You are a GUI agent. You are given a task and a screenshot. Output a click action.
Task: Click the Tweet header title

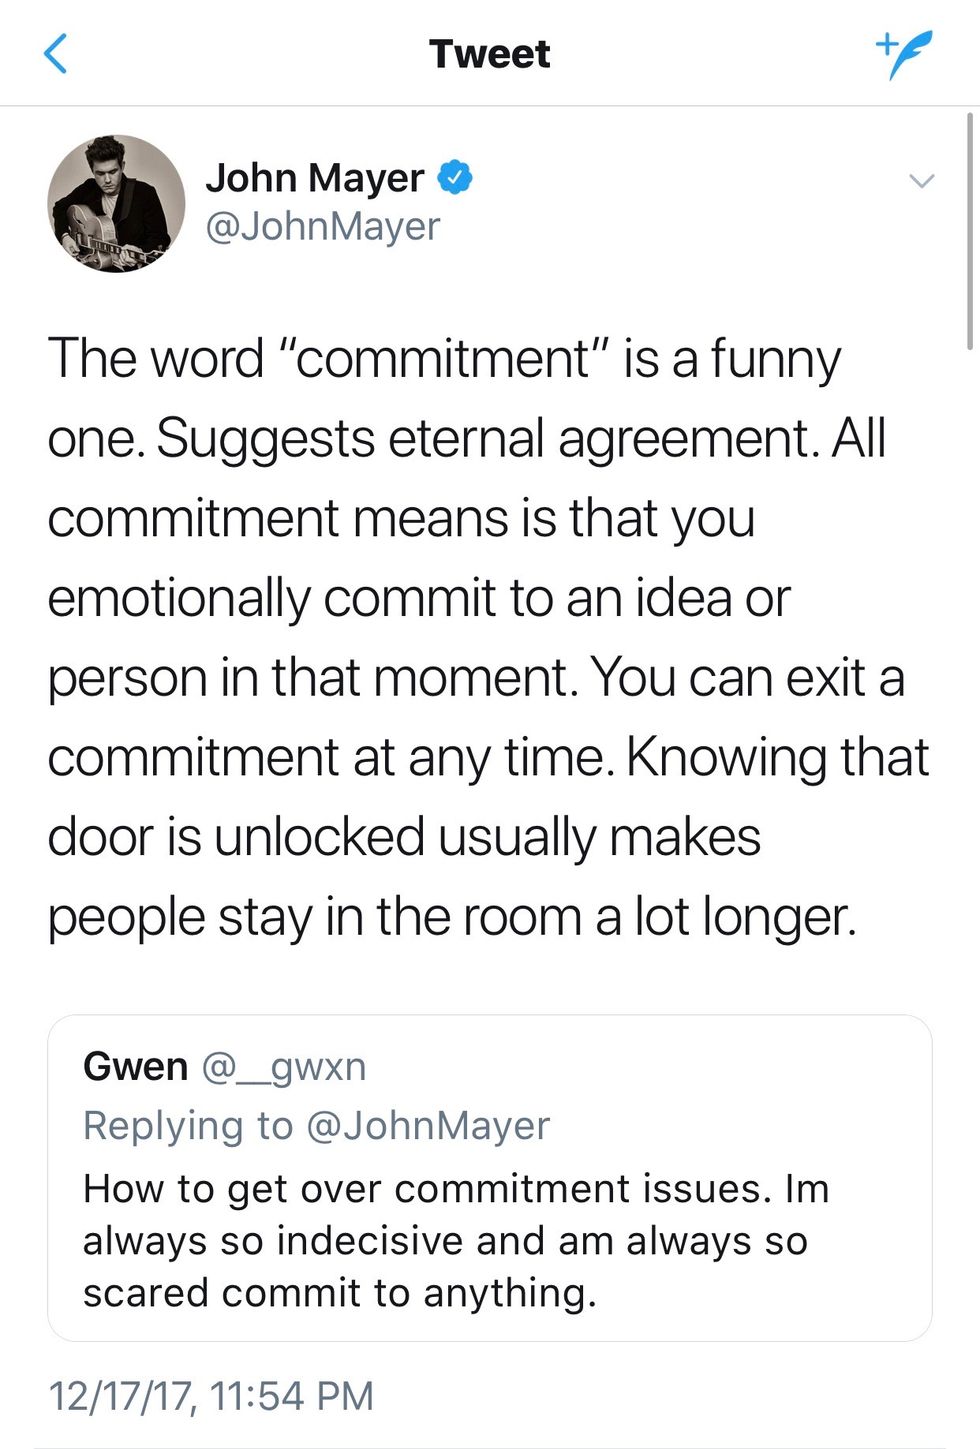pyautogui.click(x=489, y=54)
